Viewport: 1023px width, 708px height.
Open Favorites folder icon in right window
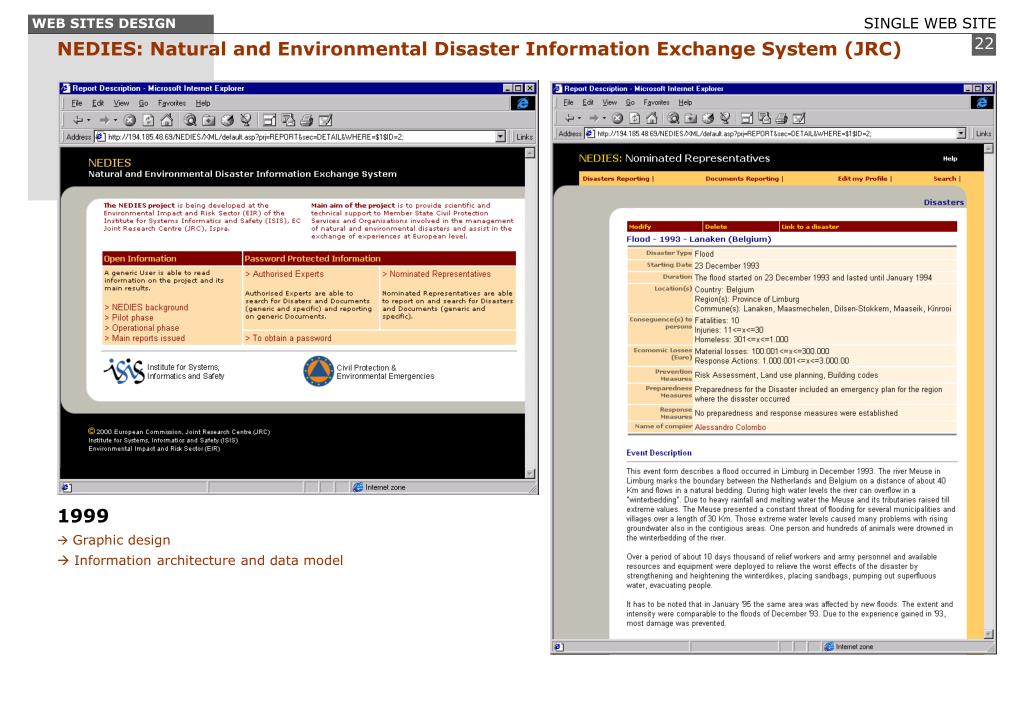tap(690, 118)
